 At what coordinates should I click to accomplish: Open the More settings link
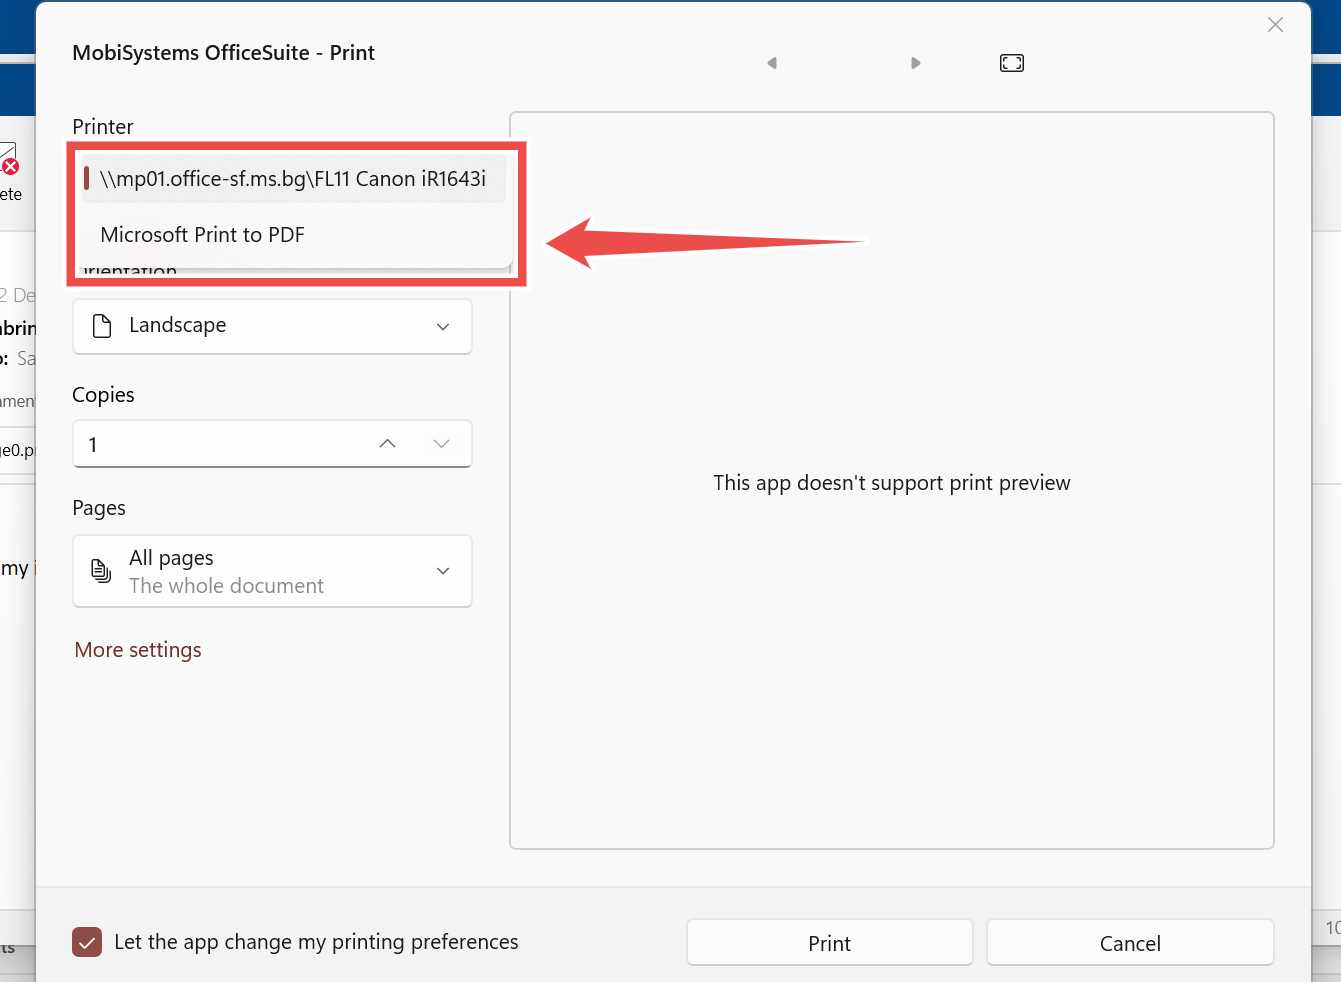[138, 650]
